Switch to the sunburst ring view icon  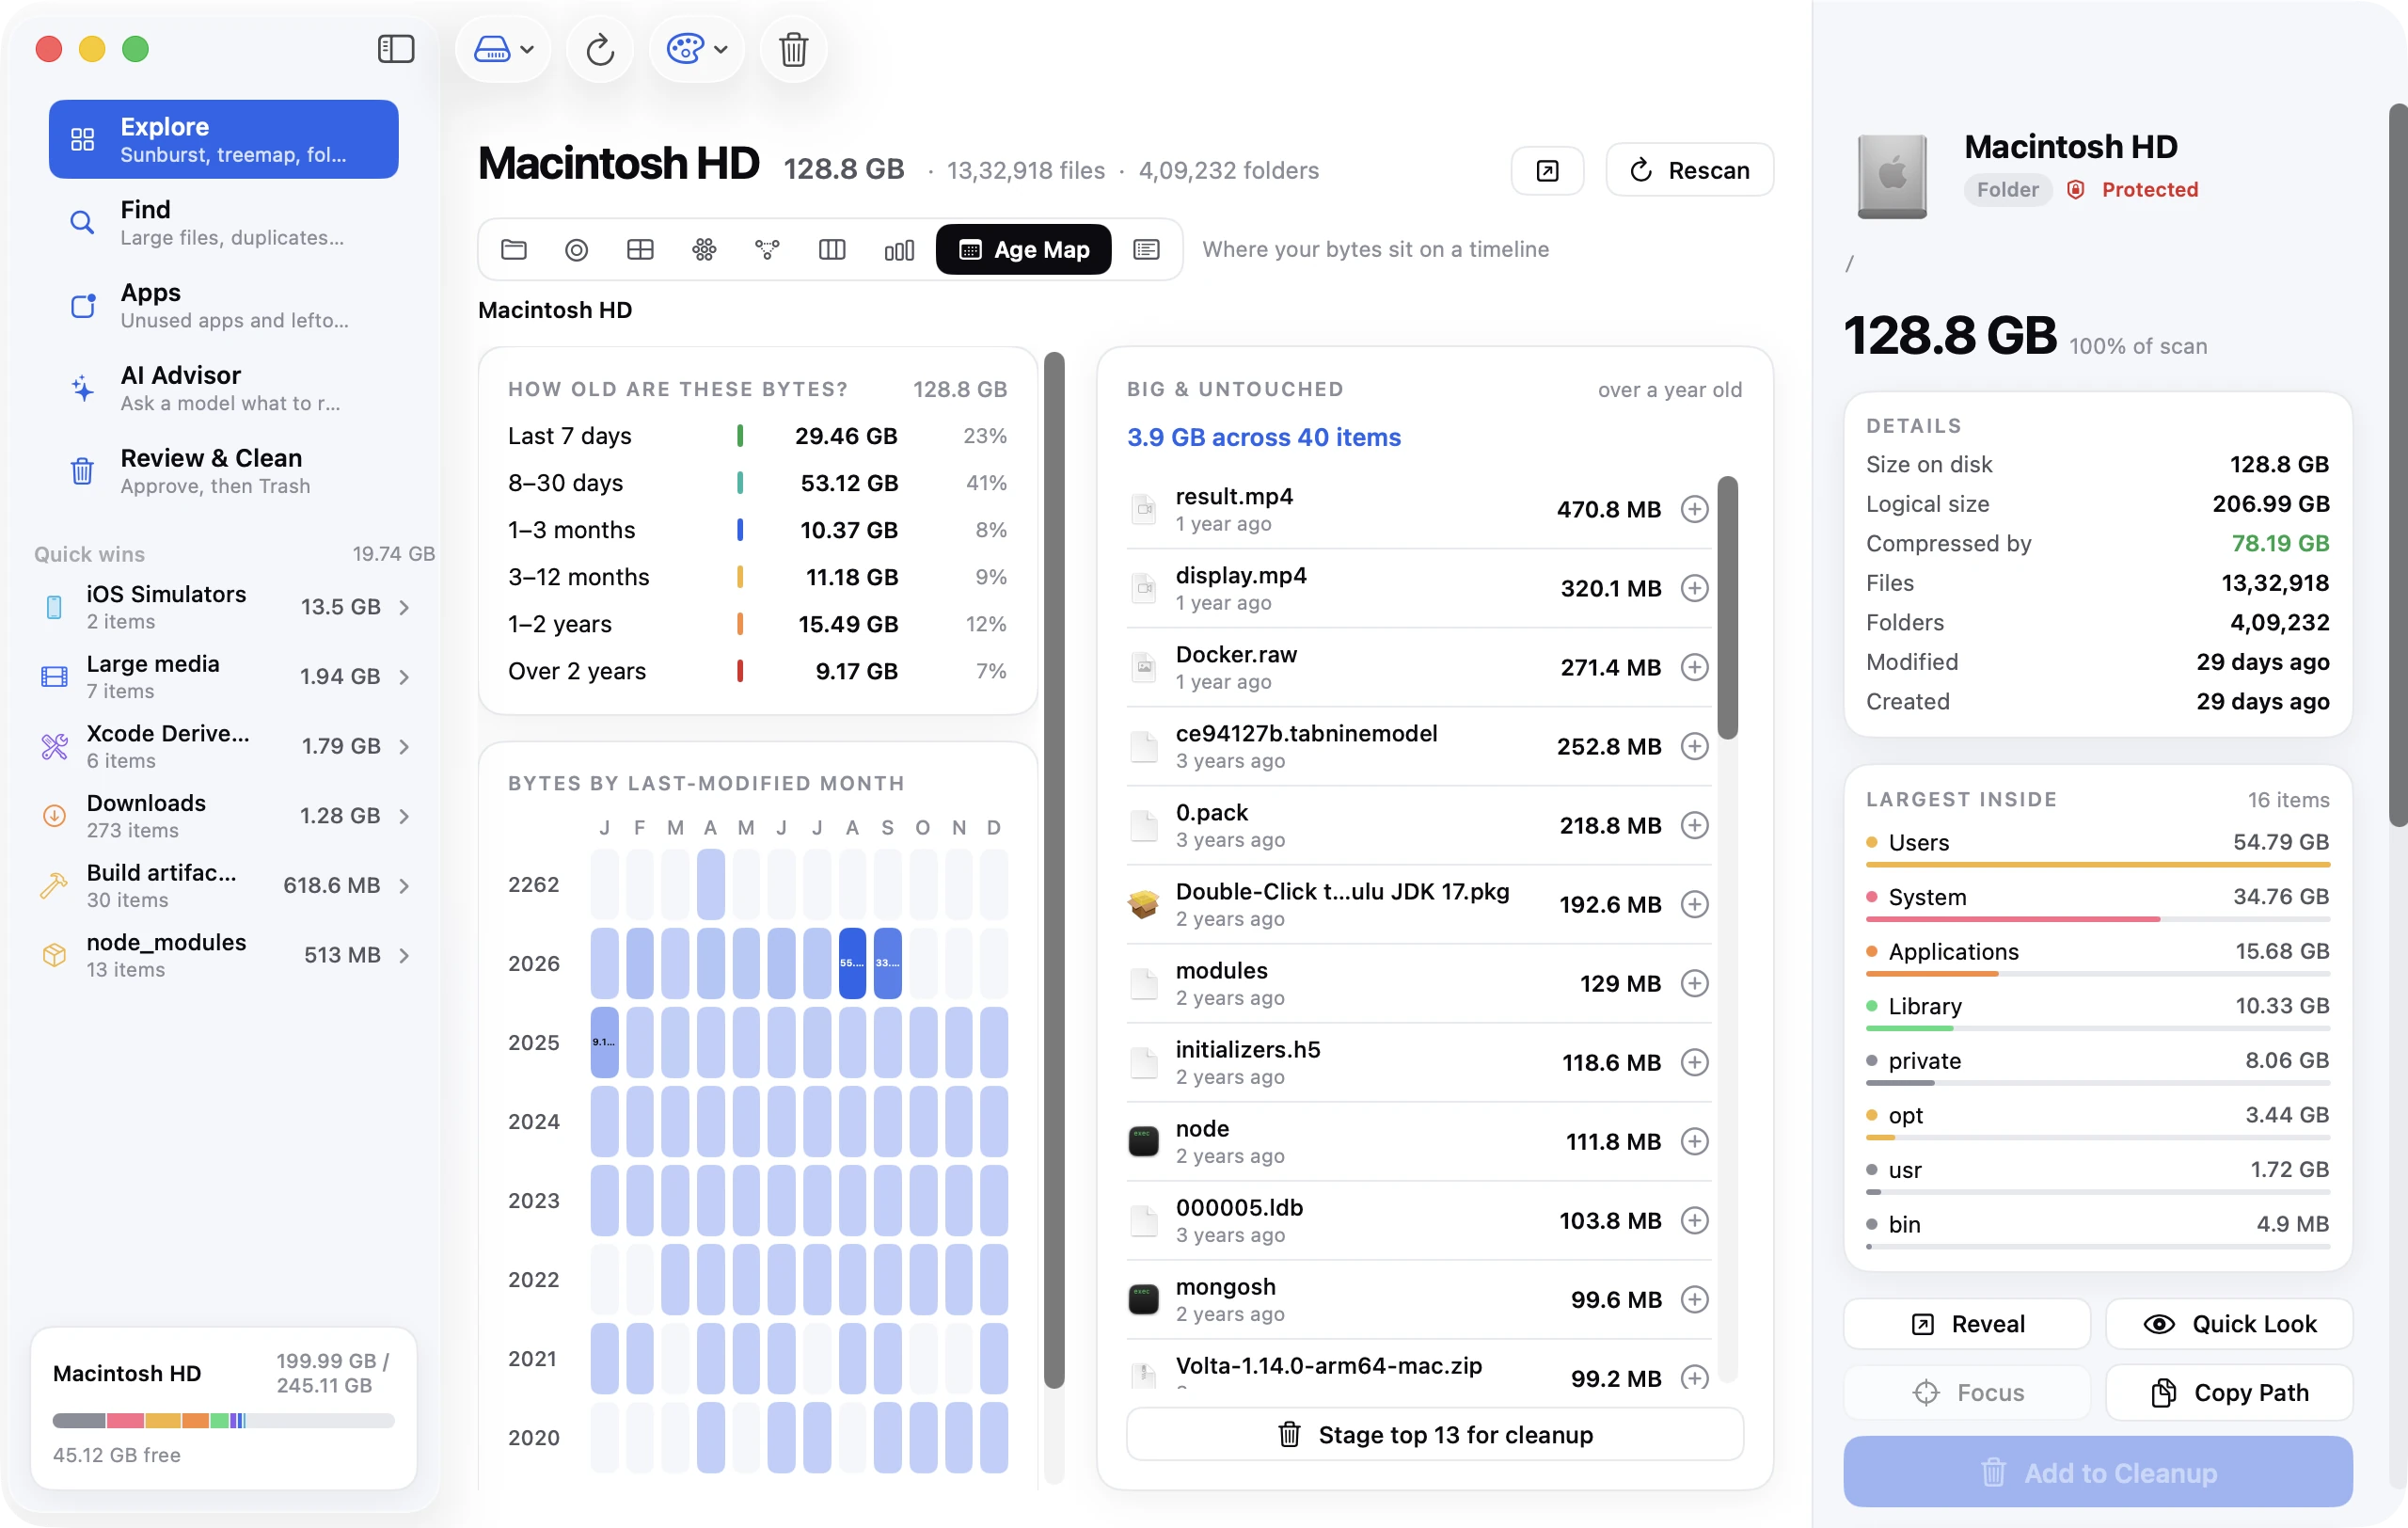(x=576, y=250)
